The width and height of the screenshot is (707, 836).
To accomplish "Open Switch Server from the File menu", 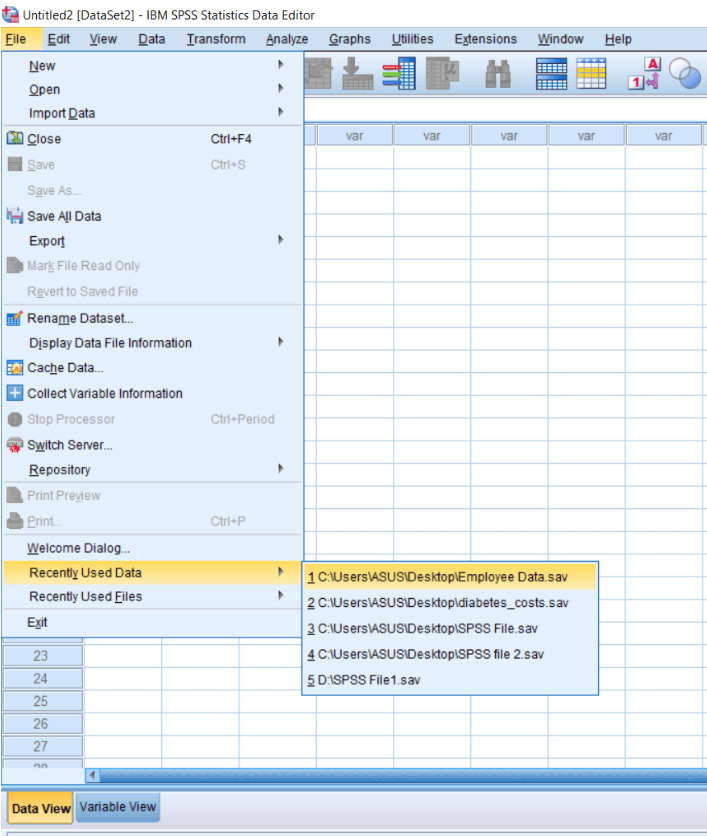I will coord(69,445).
